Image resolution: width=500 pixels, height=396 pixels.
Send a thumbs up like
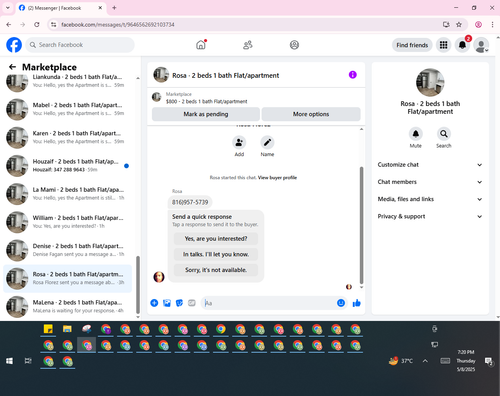[x=357, y=303]
